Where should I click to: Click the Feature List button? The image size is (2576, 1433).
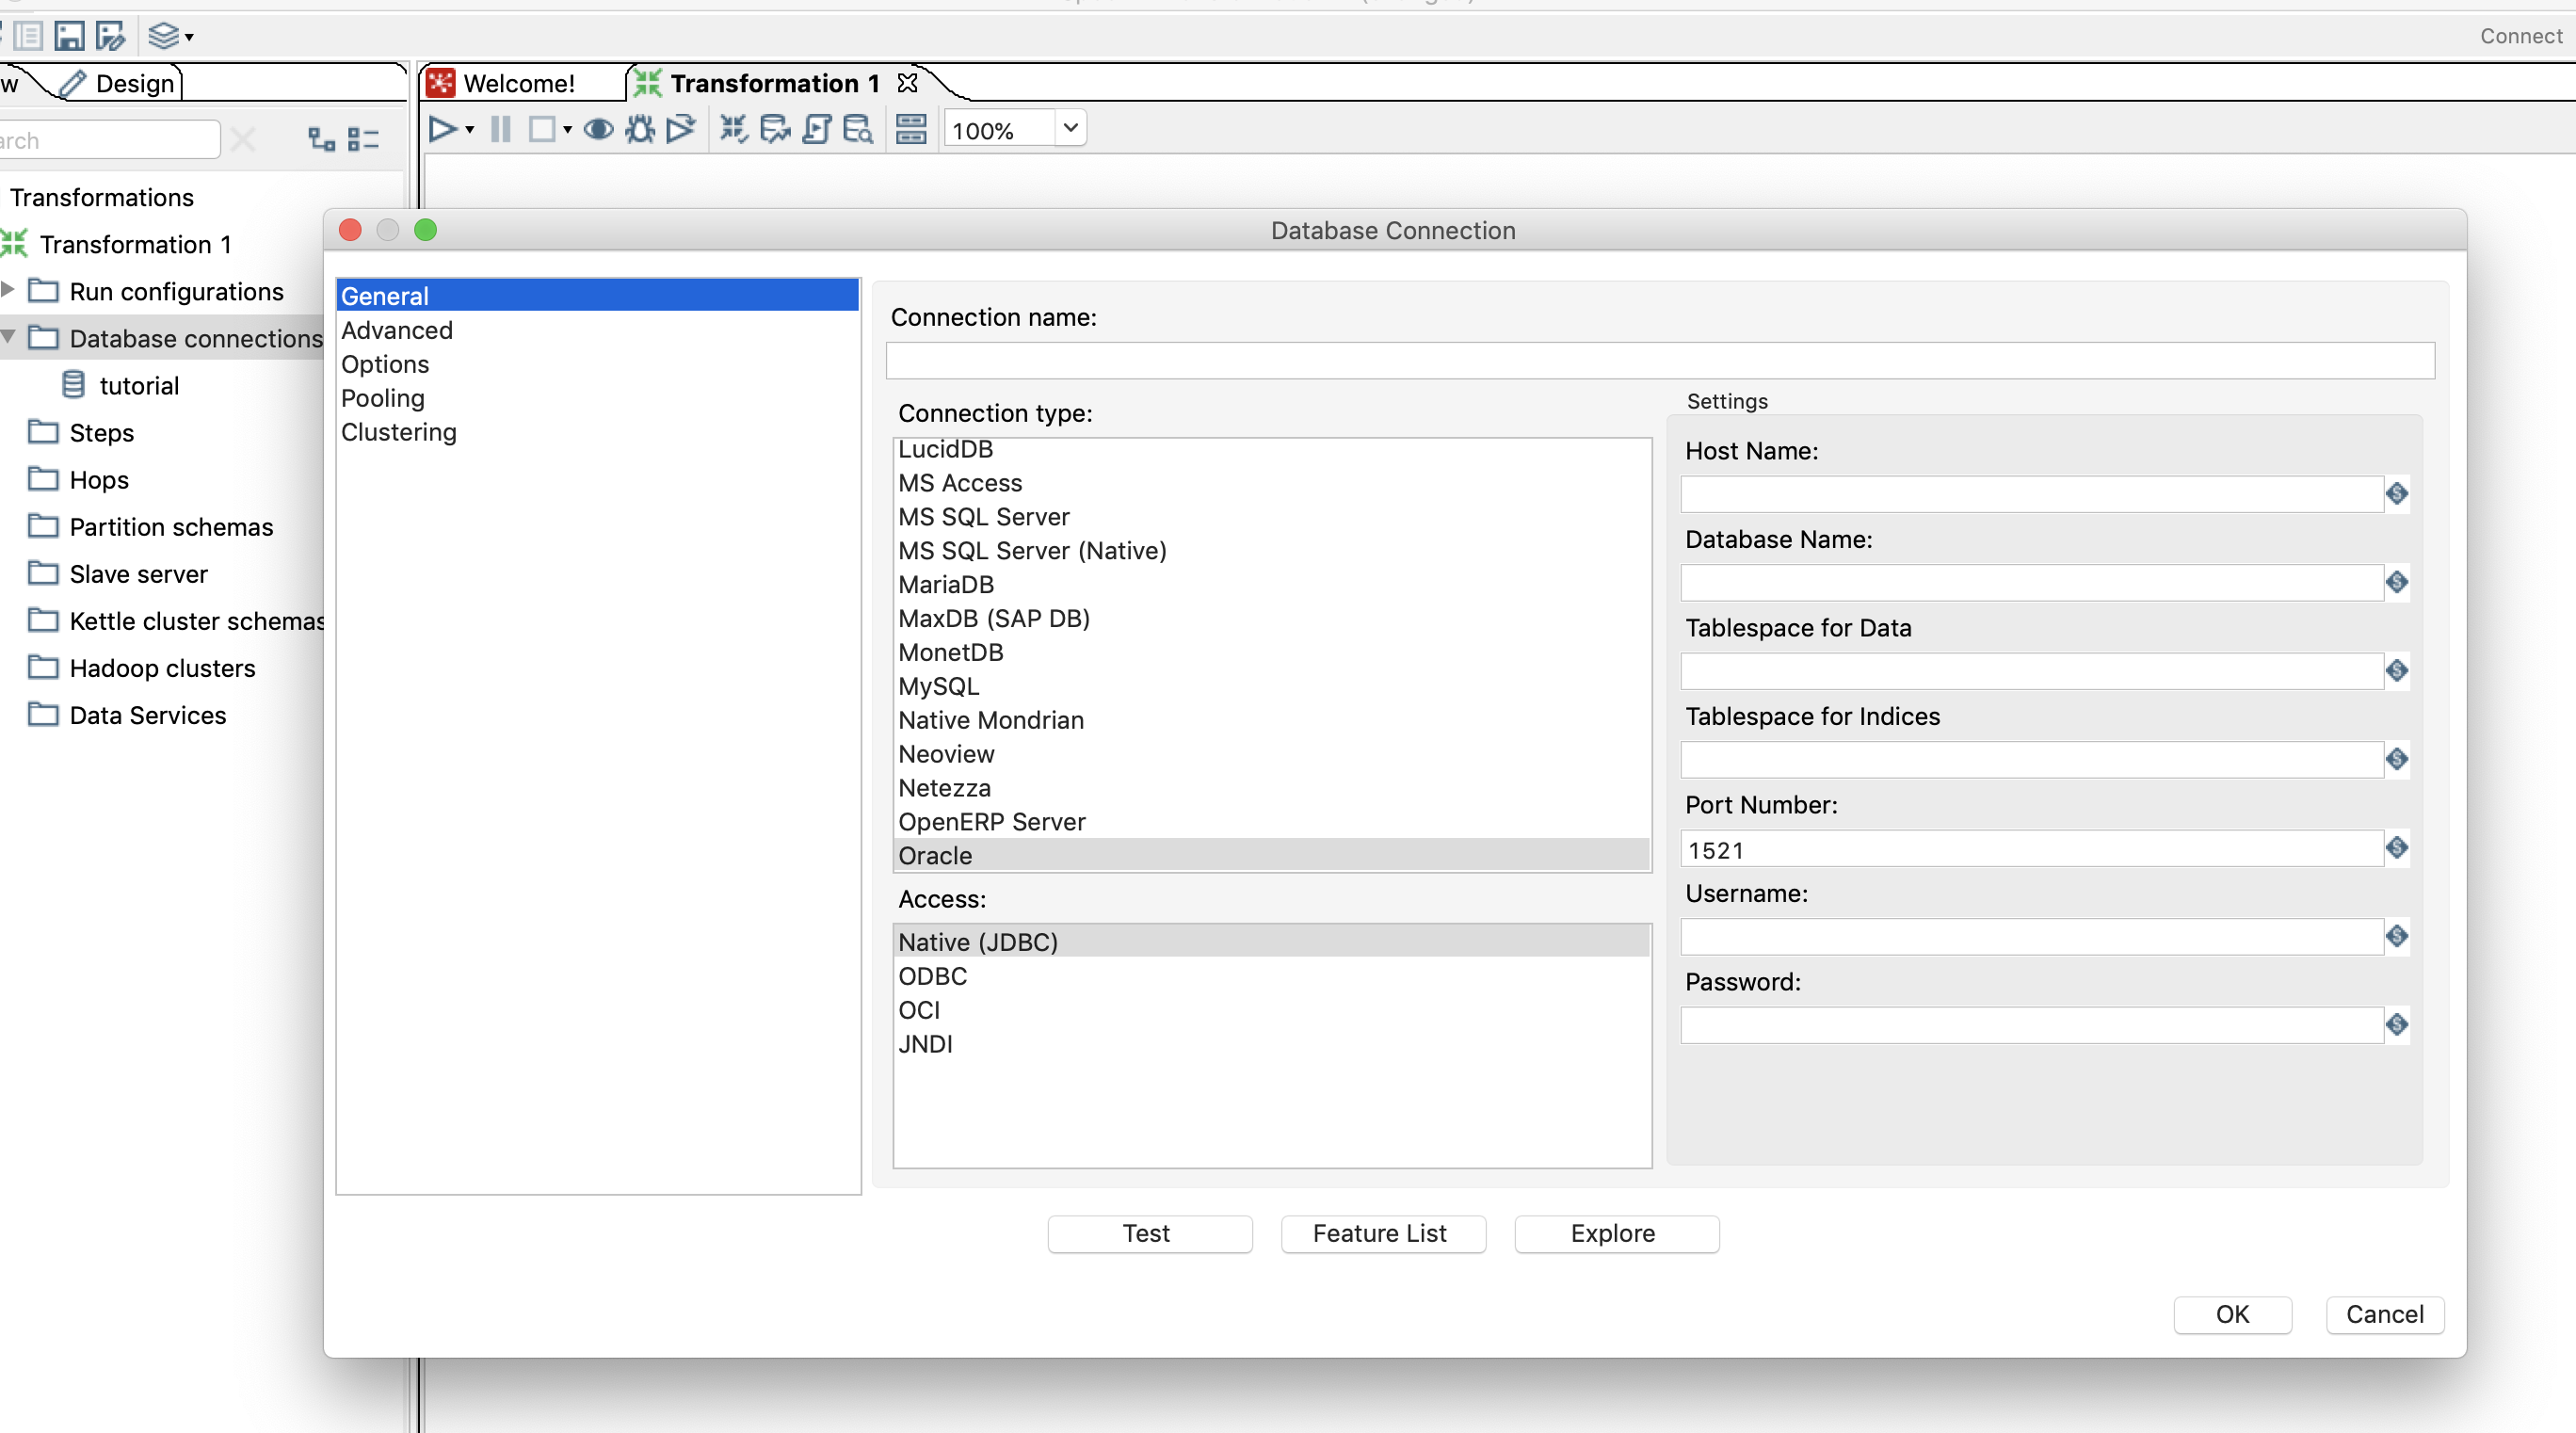[1382, 1233]
